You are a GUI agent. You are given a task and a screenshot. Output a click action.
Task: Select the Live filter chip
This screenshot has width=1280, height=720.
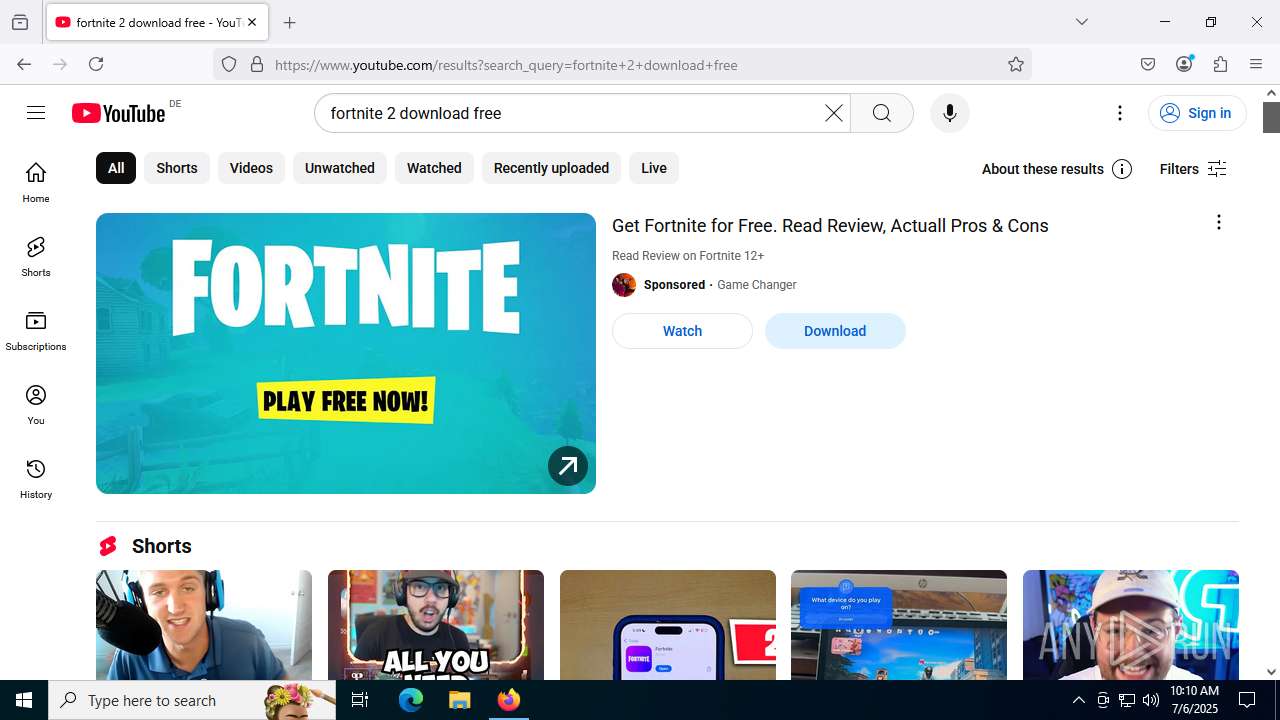point(654,168)
